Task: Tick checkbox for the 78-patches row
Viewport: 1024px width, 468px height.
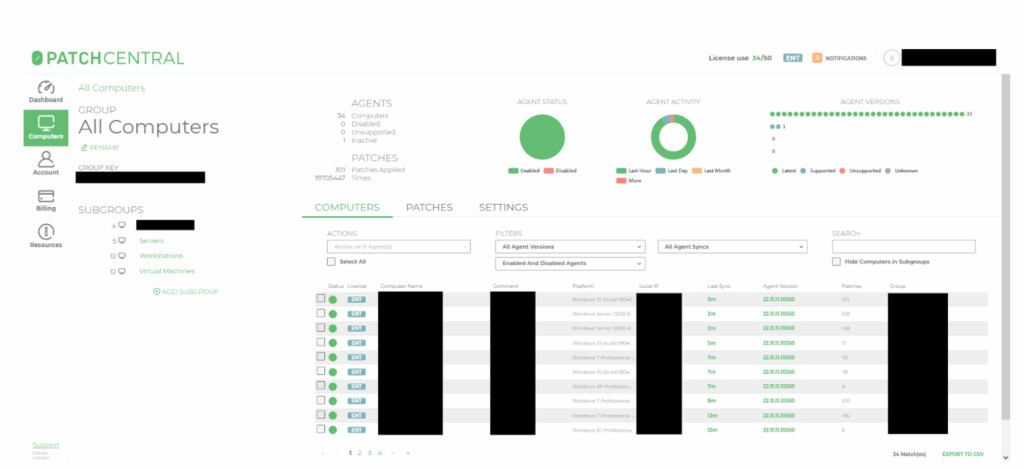Action: pyautogui.click(x=321, y=371)
